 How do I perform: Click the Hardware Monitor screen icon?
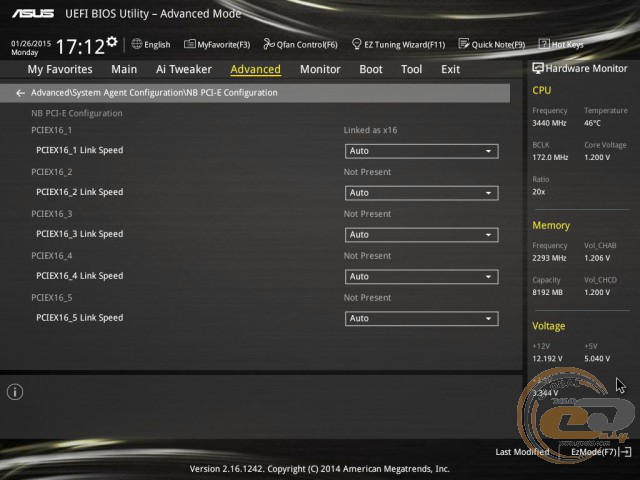click(538, 68)
